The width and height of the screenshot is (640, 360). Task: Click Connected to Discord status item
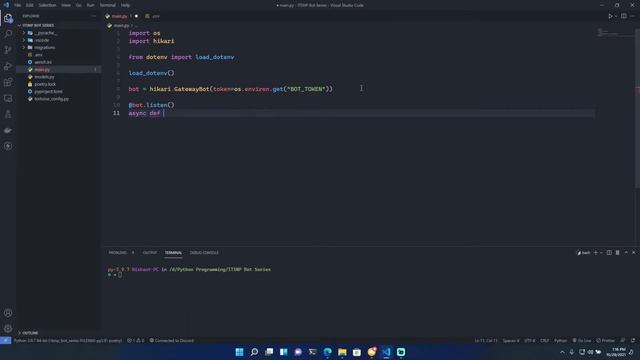coord(171,340)
